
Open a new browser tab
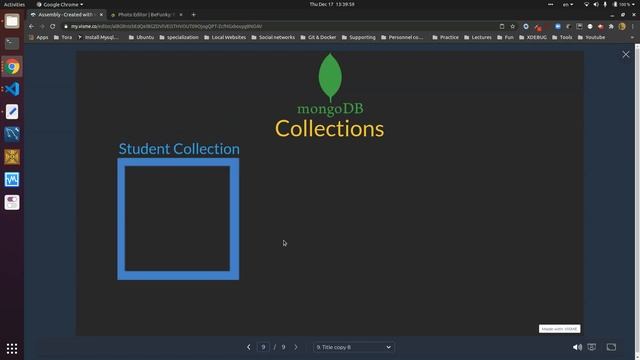193,15
